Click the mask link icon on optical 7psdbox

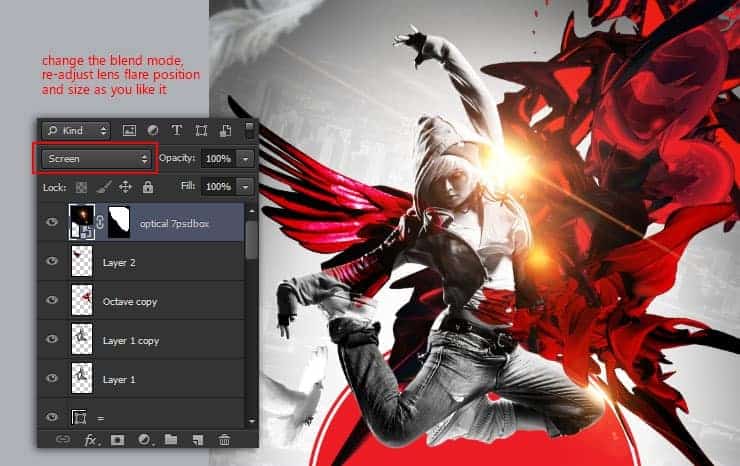coord(100,222)
